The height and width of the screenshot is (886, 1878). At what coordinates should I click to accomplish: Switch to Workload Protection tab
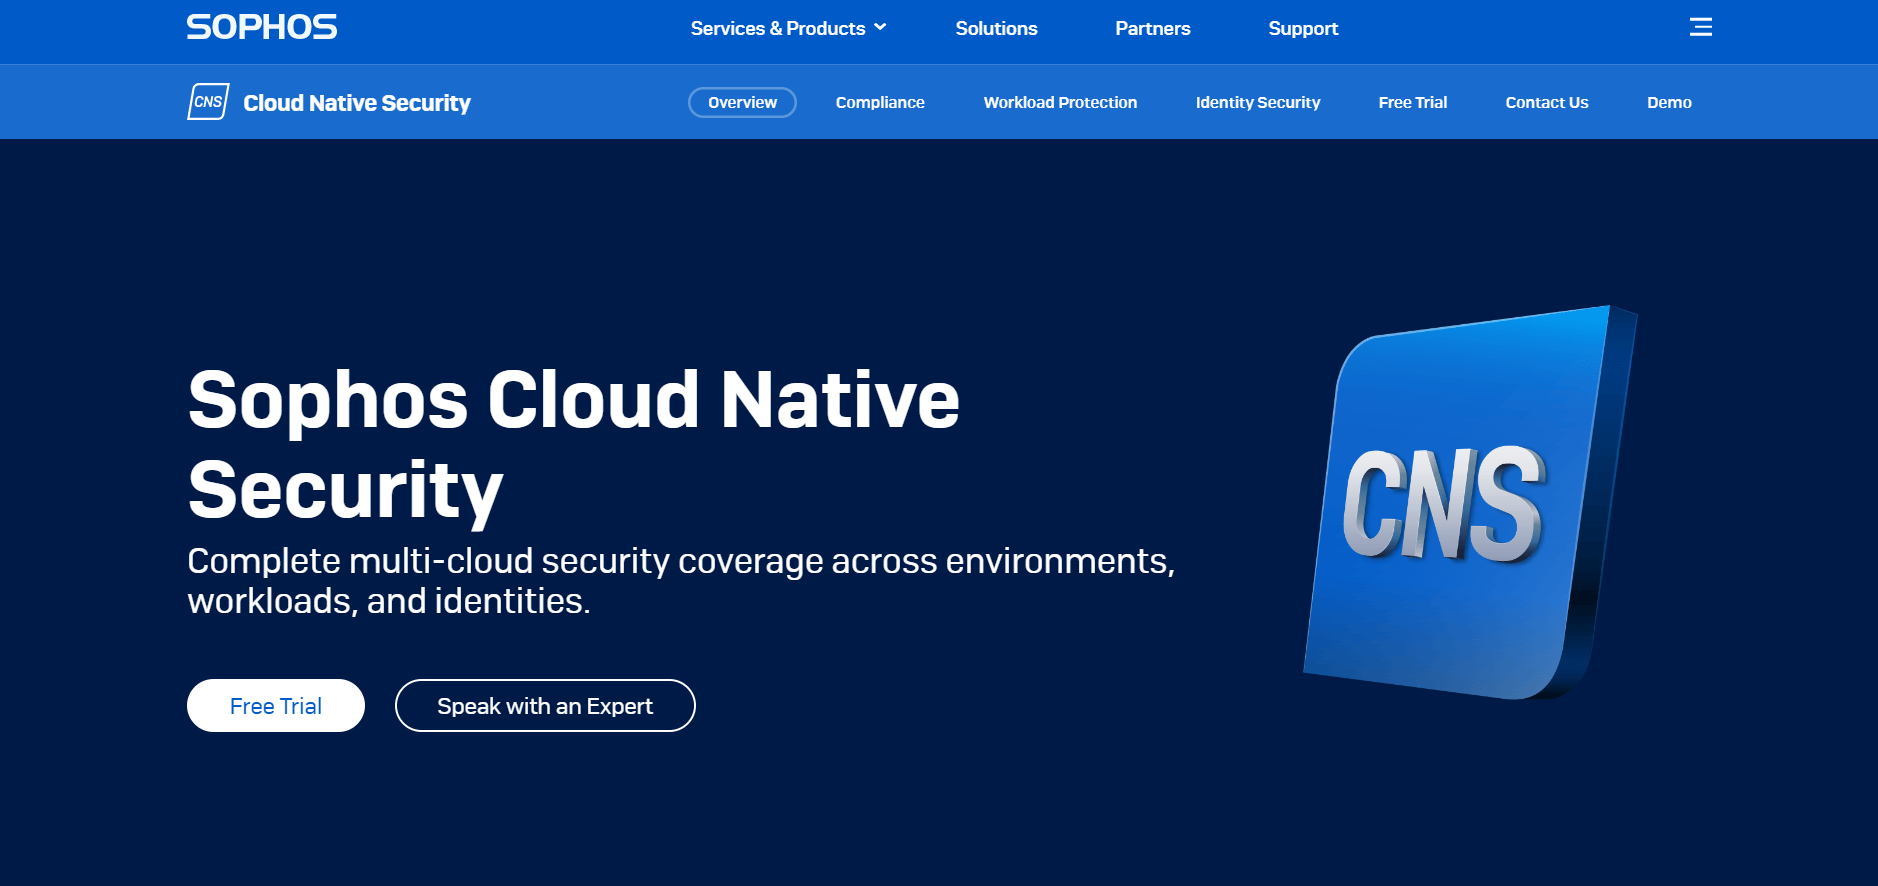[x=1060, y=102]
